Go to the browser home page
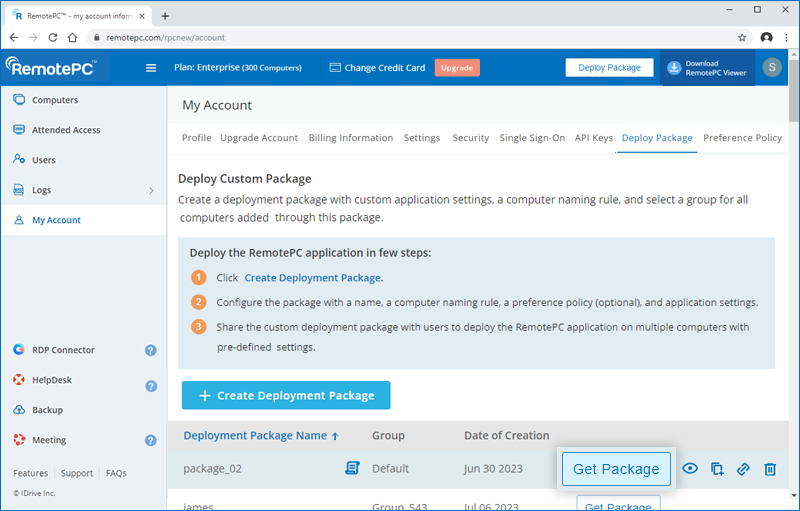The image size is (800, 511). pyautogui.click(x=72, y=38)
